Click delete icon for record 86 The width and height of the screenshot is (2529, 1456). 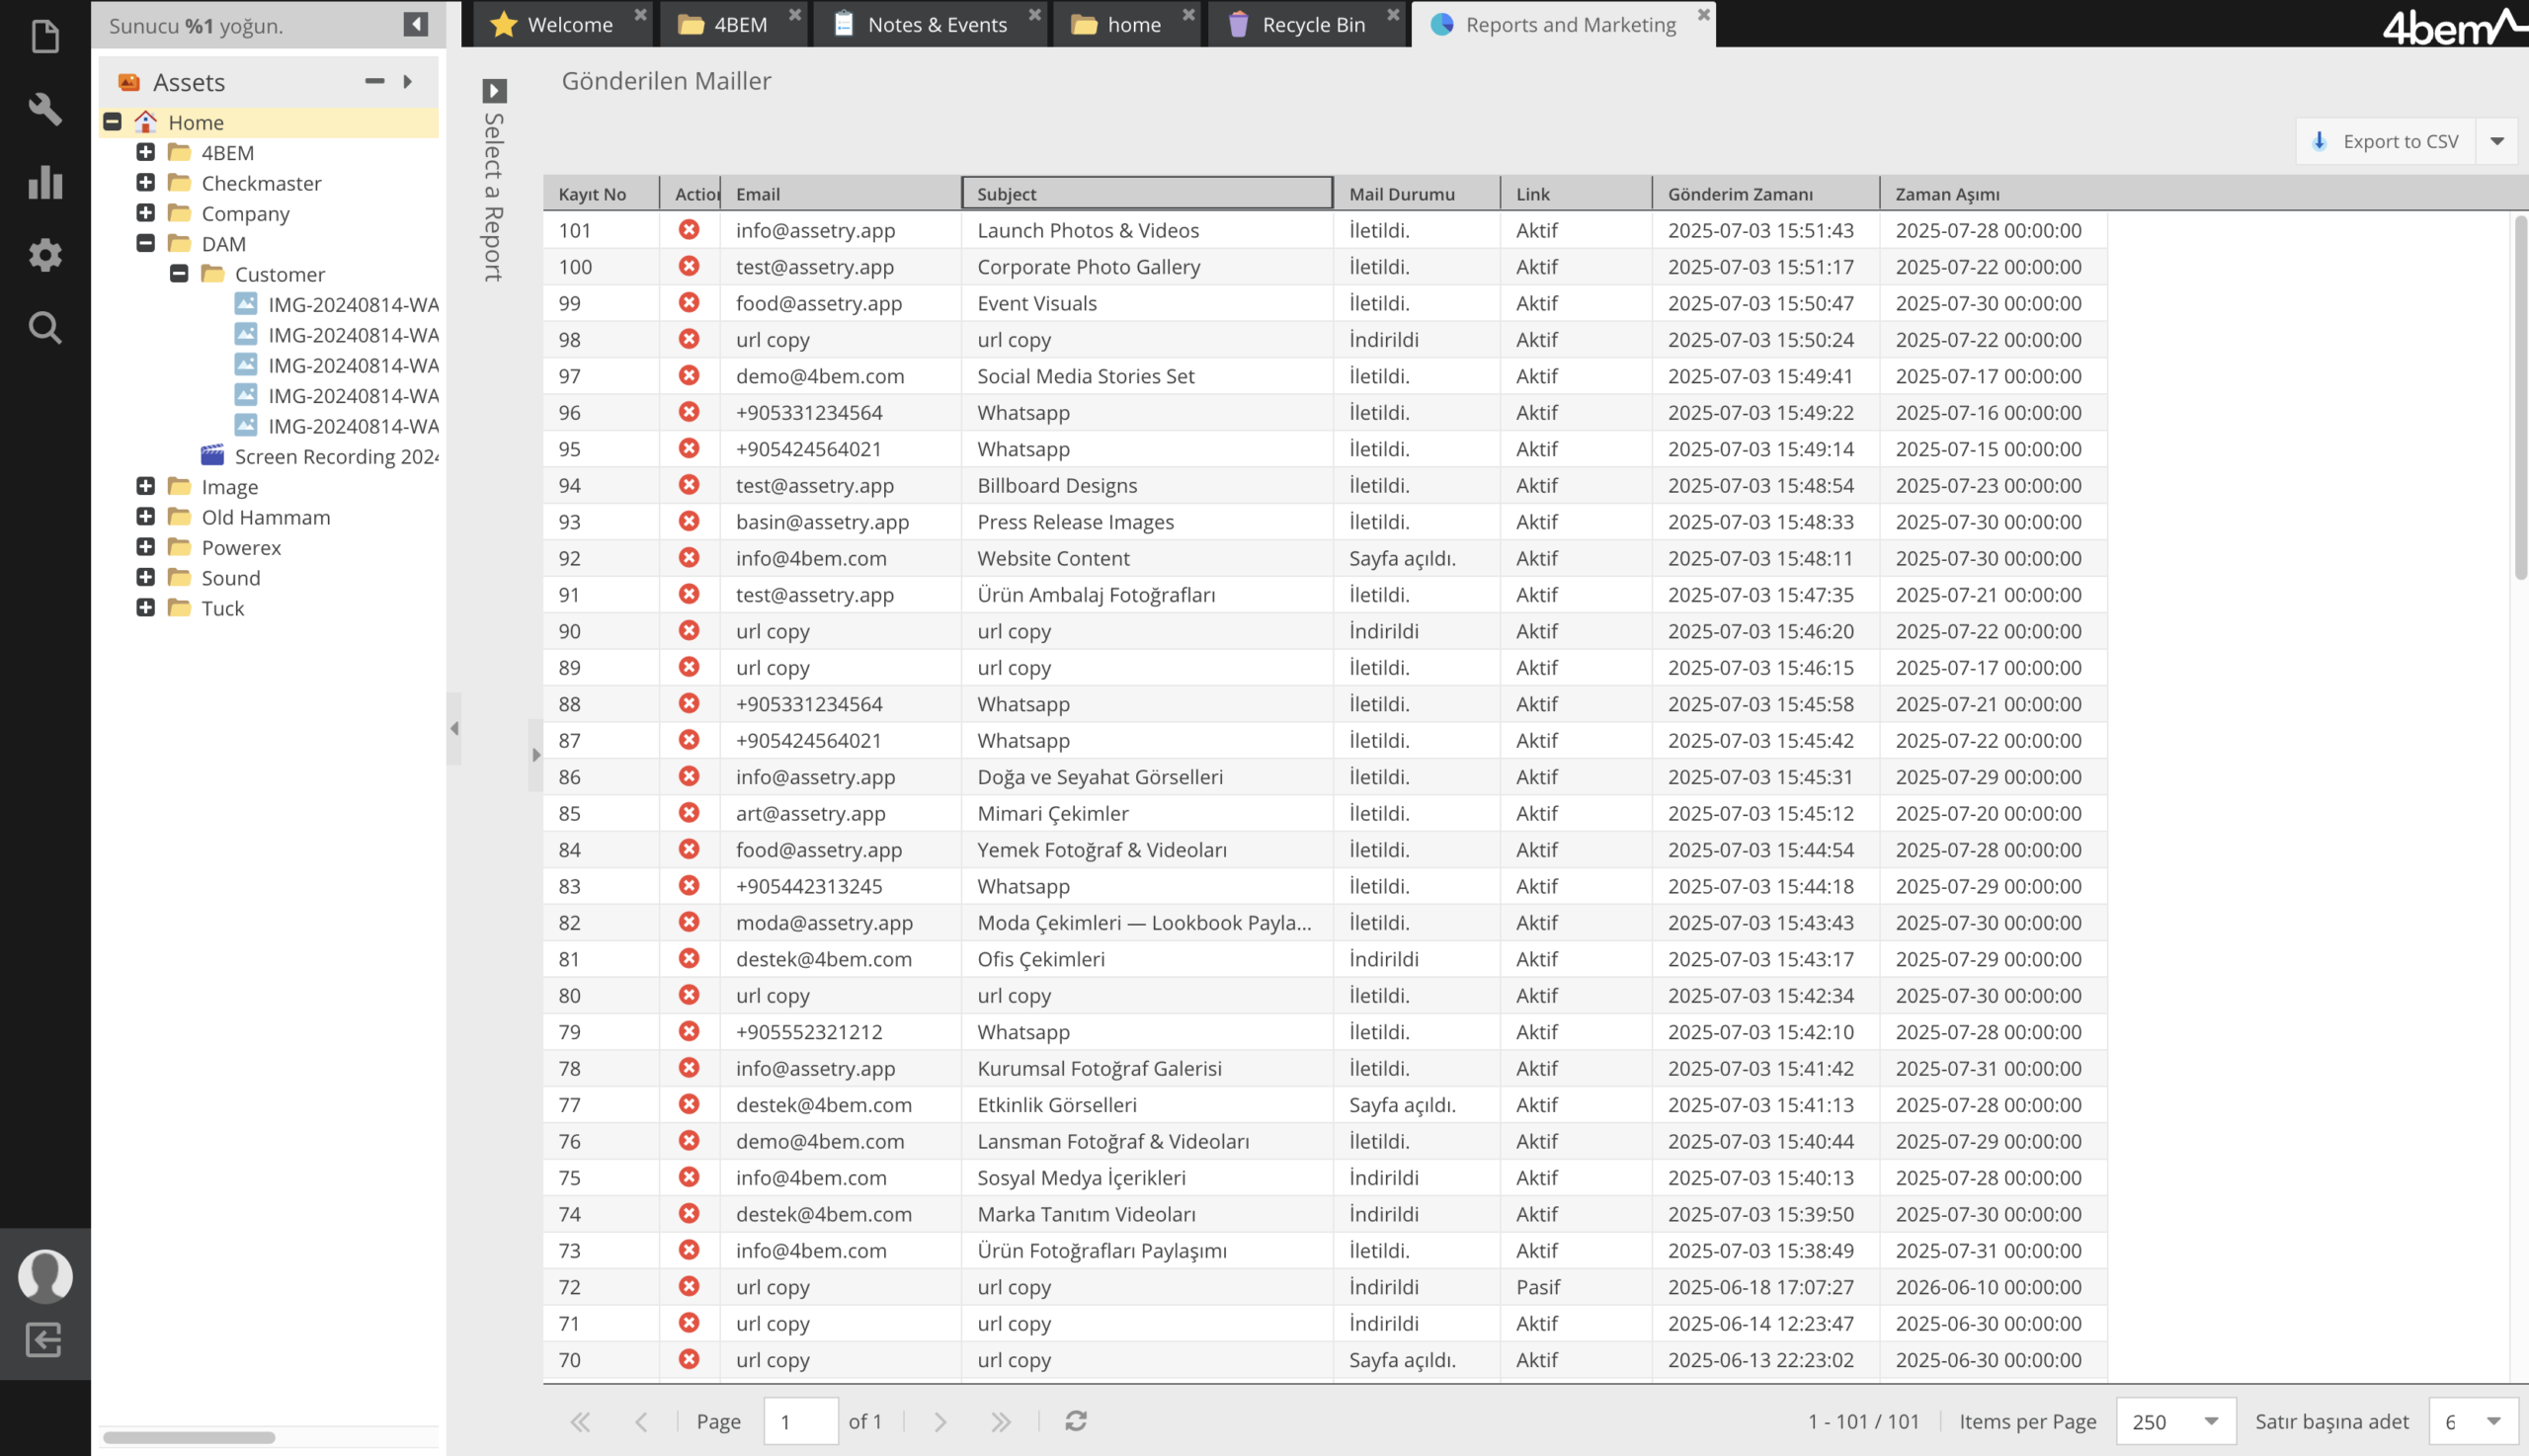point(689,776)
